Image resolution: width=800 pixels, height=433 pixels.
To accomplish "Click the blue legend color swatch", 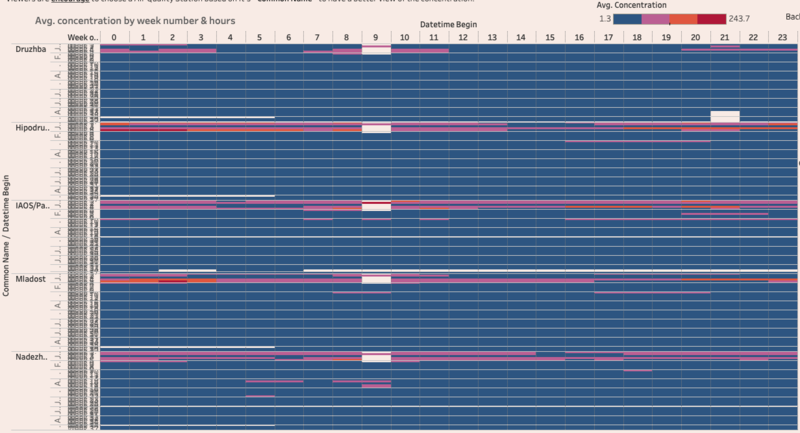I will point(627,19).
